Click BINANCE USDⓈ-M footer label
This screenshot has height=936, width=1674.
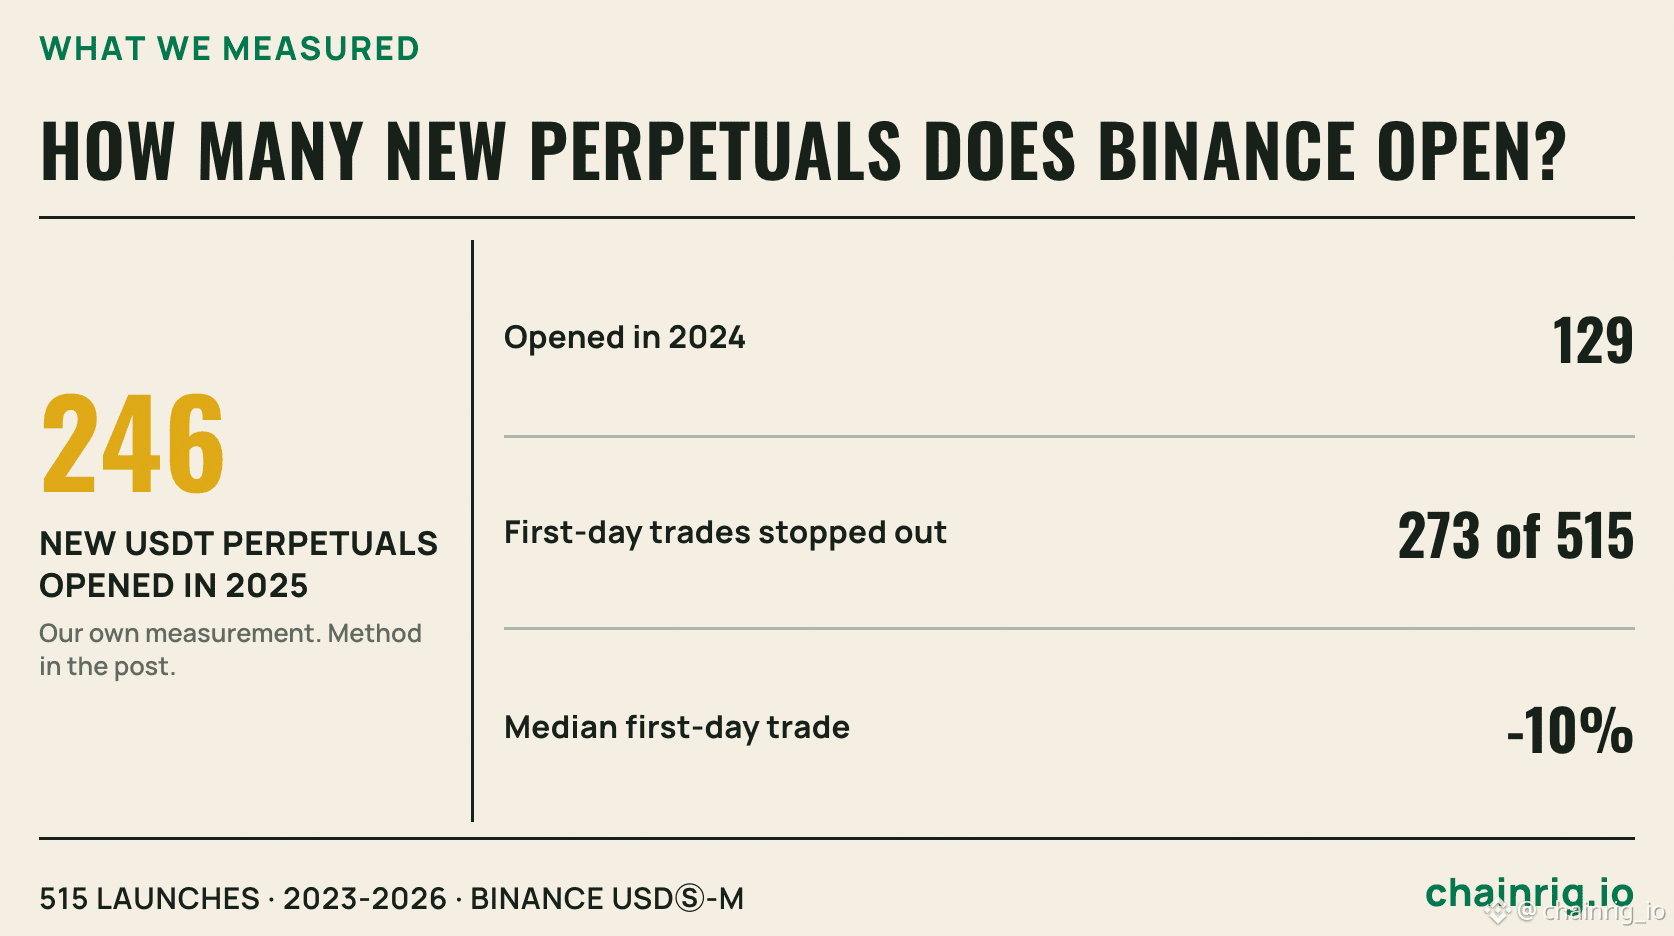click(607, 898)
